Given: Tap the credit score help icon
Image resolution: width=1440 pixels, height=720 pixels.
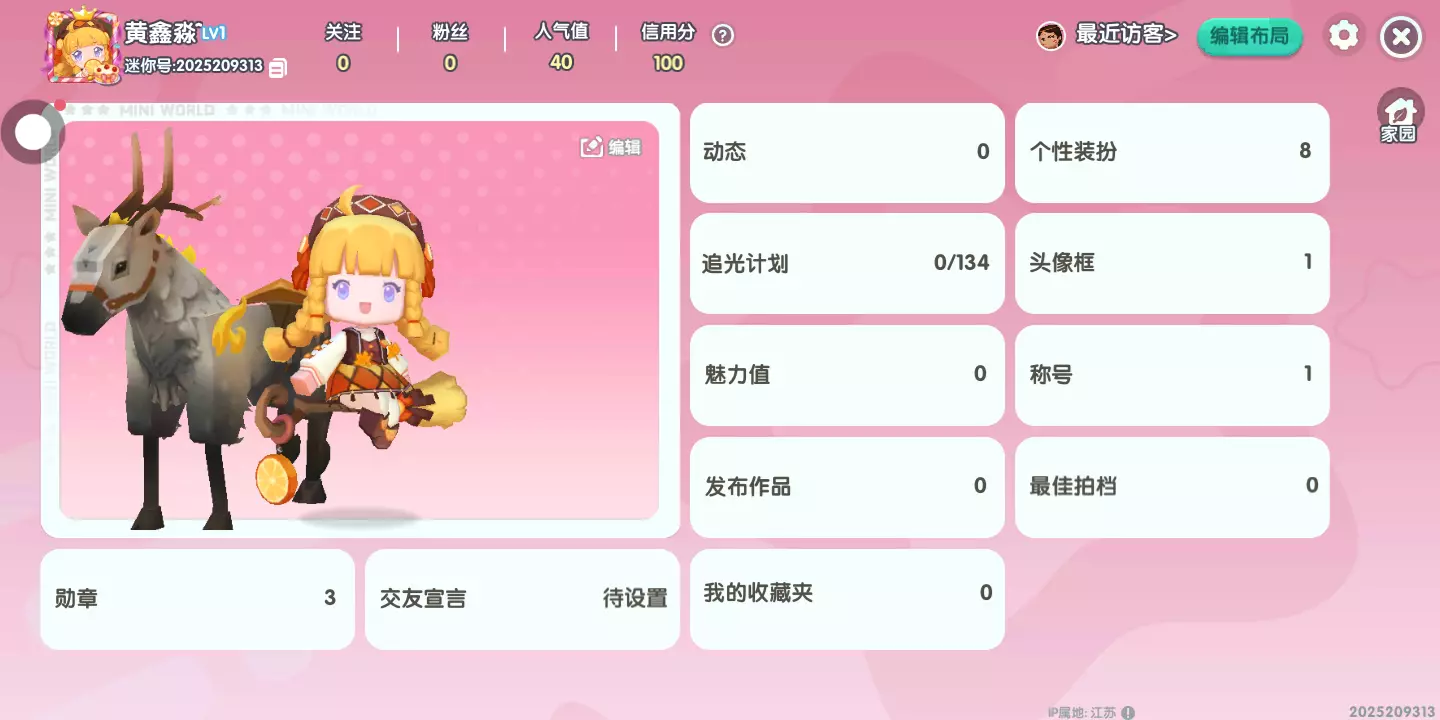Looking at the screenshot, I should 723,35.
